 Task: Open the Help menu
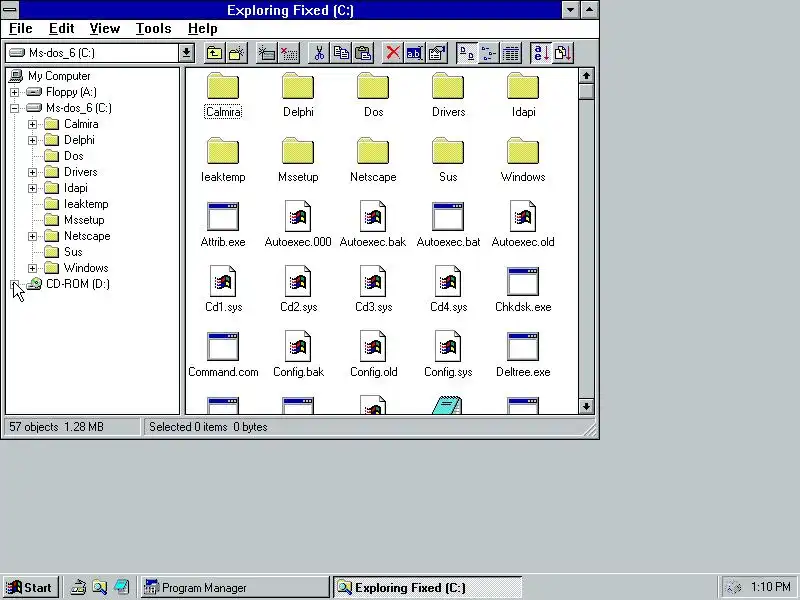click(x=203, y=29)
